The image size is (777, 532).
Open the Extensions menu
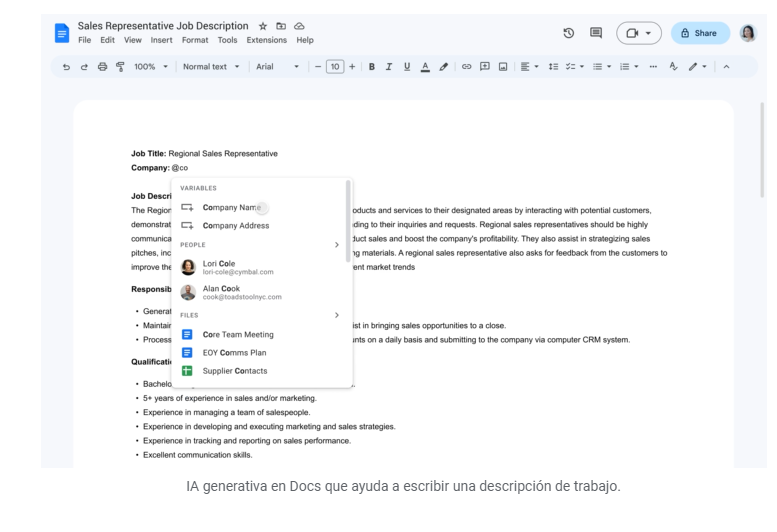pyautogui.click(x=267, y=40)
